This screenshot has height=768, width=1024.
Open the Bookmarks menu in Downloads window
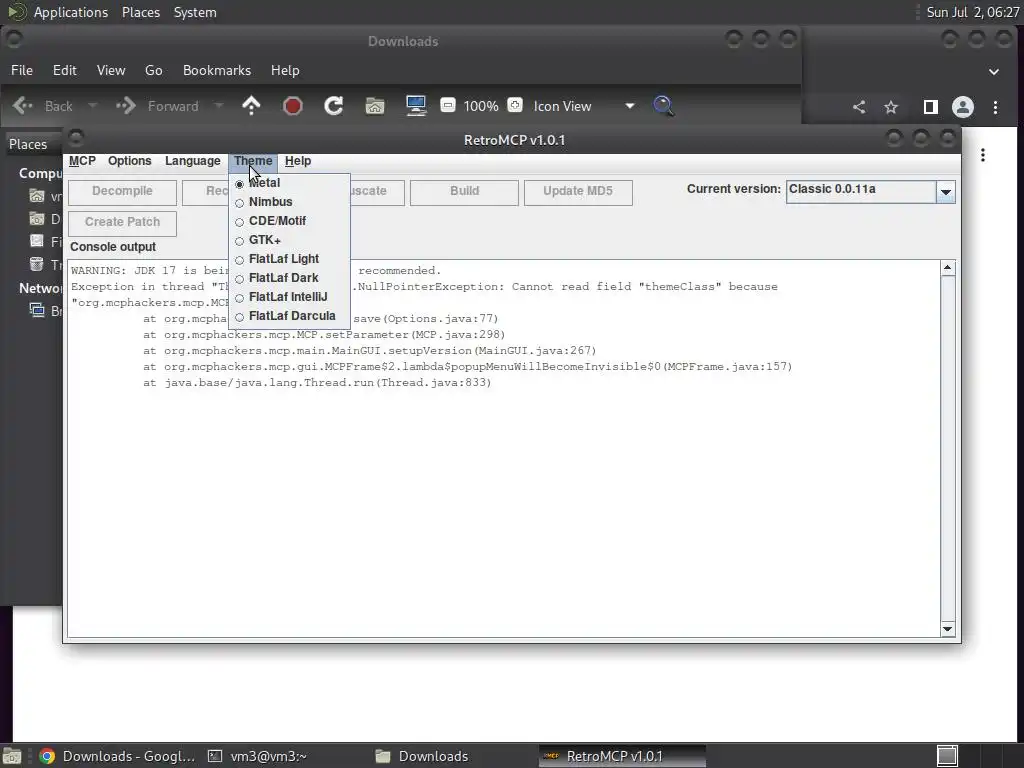[217, 71]
